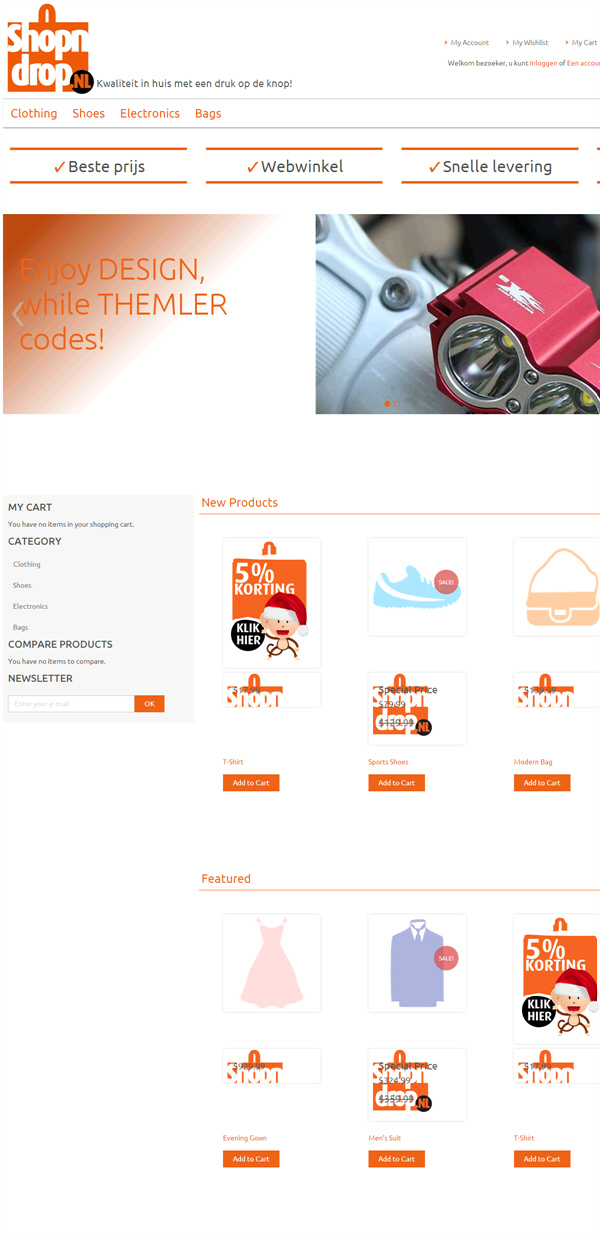Open the Electronics menu
This screenshot has width=600, height=1236.
pos(150,113)
